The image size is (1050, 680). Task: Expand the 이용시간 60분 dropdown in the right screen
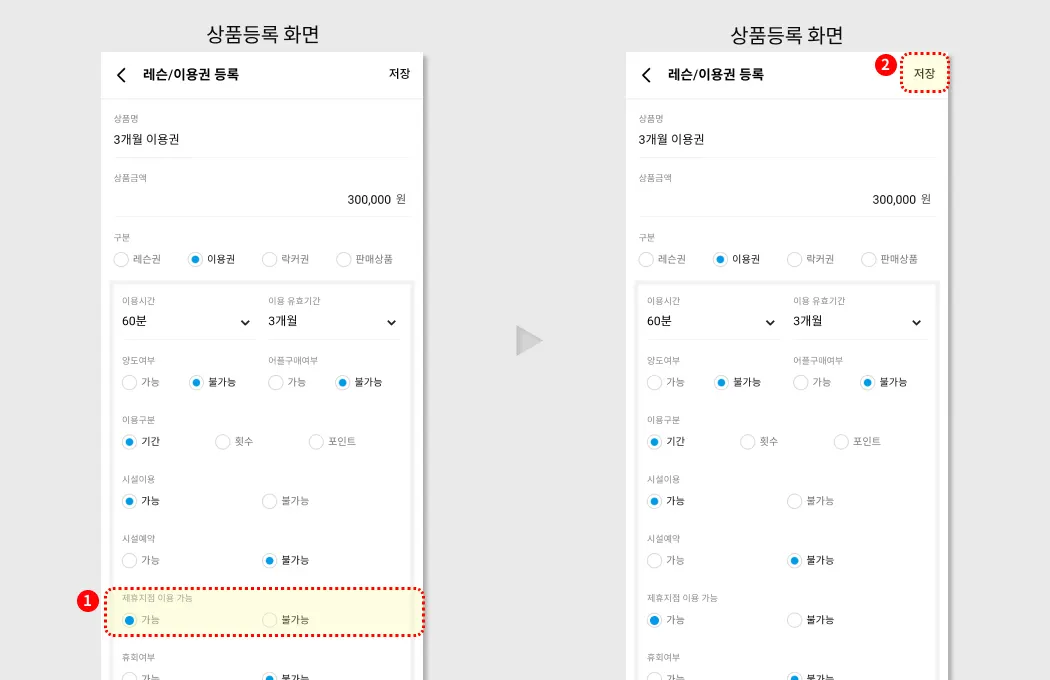pos(711,322)
